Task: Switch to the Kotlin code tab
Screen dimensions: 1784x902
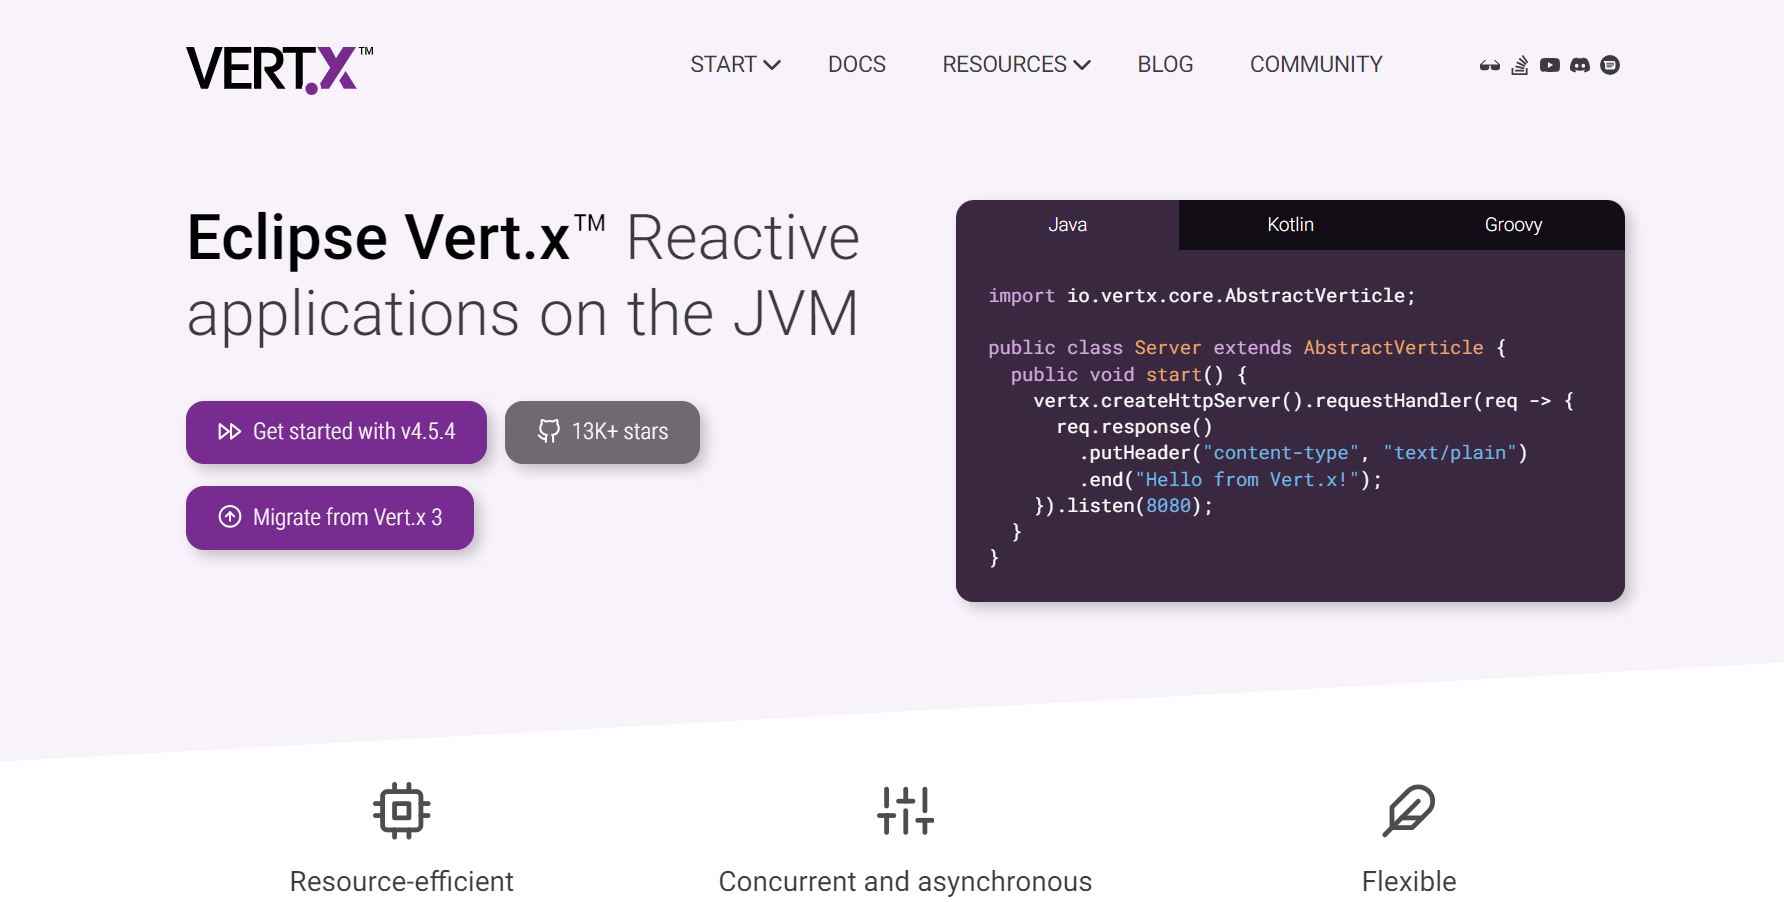Action: tap(1290, 225)
